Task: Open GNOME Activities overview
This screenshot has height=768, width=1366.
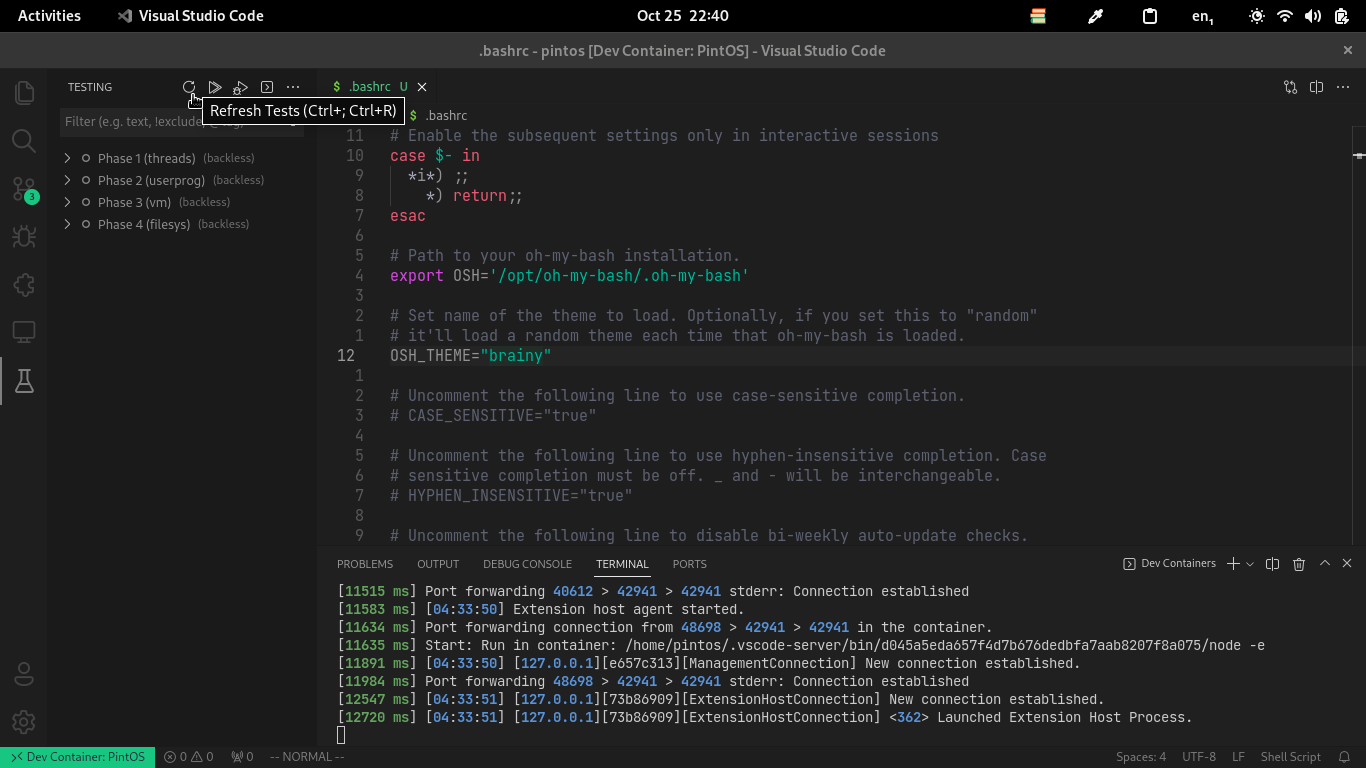Action: [49, 16]
